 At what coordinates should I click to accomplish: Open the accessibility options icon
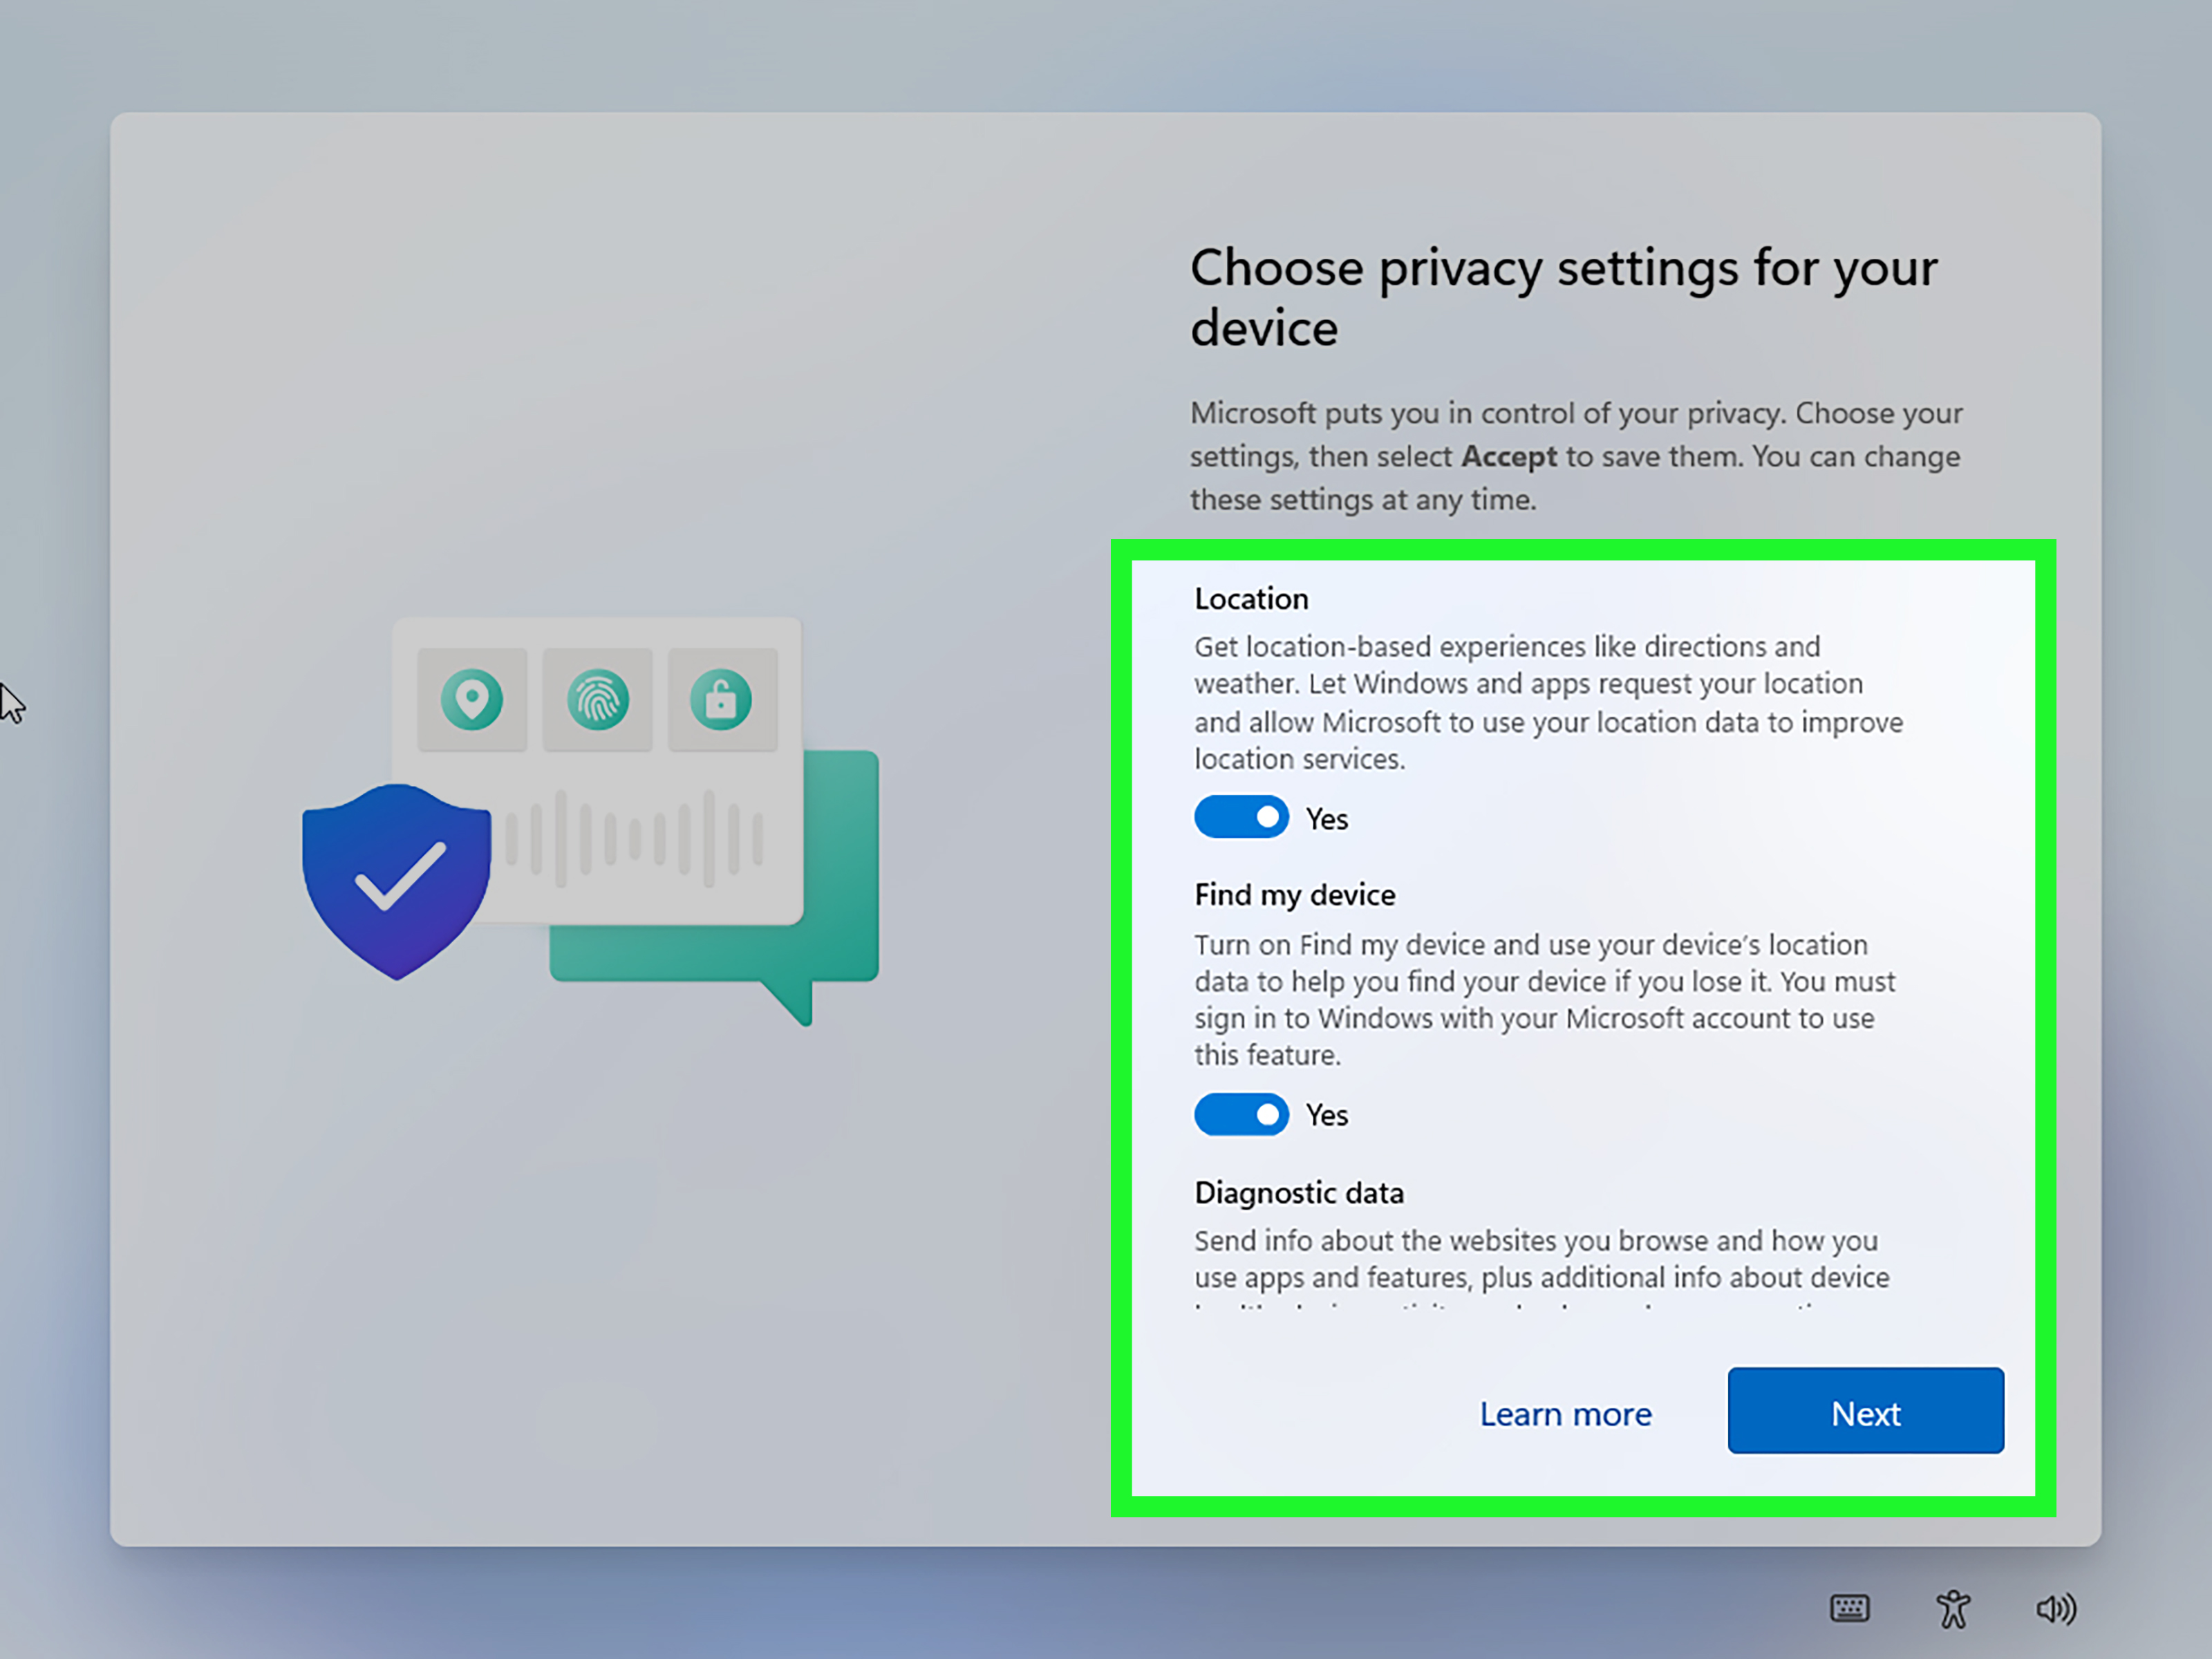point(1952,1608)
